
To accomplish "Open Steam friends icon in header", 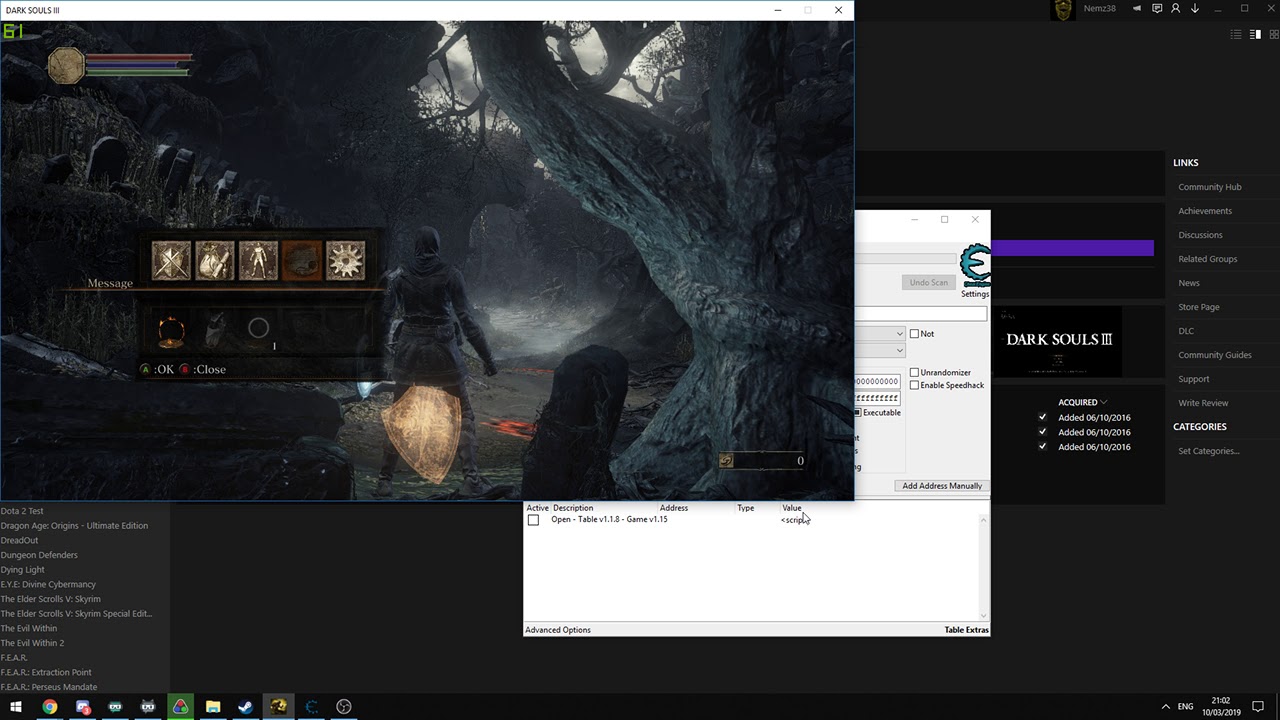I will click(1176, 8).
